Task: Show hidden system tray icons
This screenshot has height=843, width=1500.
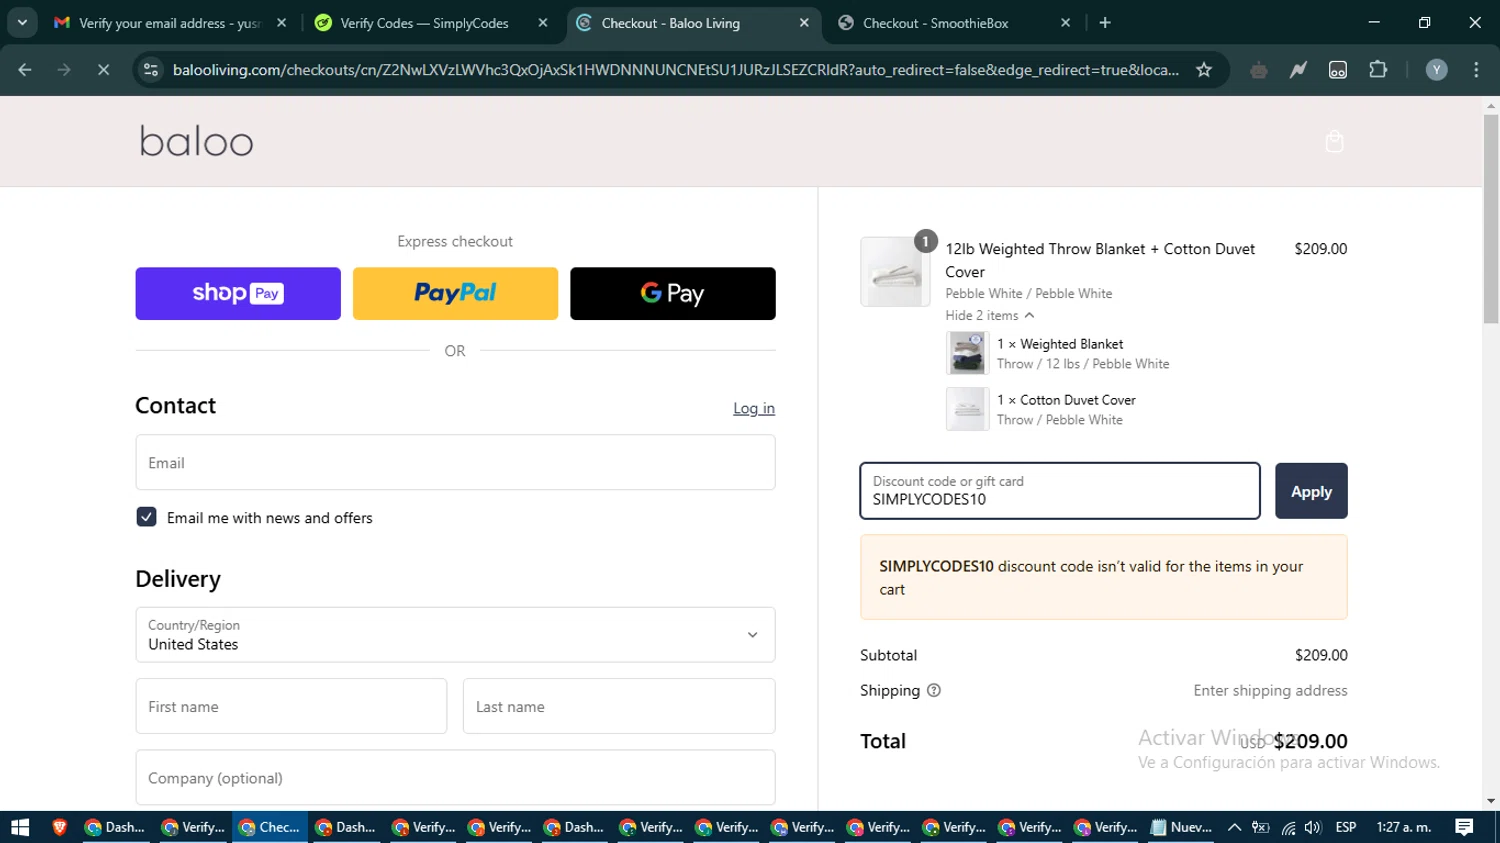Action: [1234, 827]
